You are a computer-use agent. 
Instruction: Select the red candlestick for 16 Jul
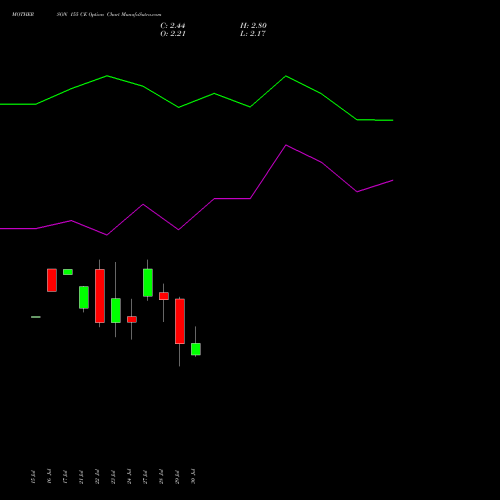coord(52,280)
